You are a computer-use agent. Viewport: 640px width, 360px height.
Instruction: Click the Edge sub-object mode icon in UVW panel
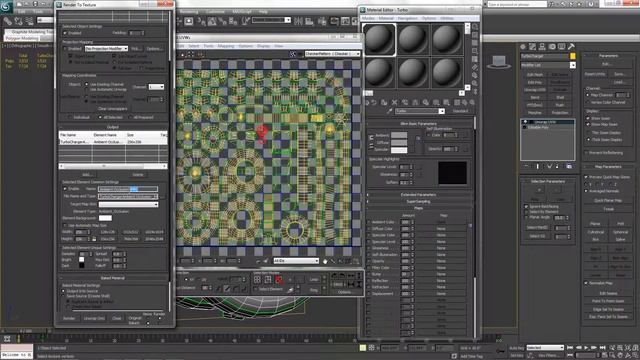click(x=268, y=280)
